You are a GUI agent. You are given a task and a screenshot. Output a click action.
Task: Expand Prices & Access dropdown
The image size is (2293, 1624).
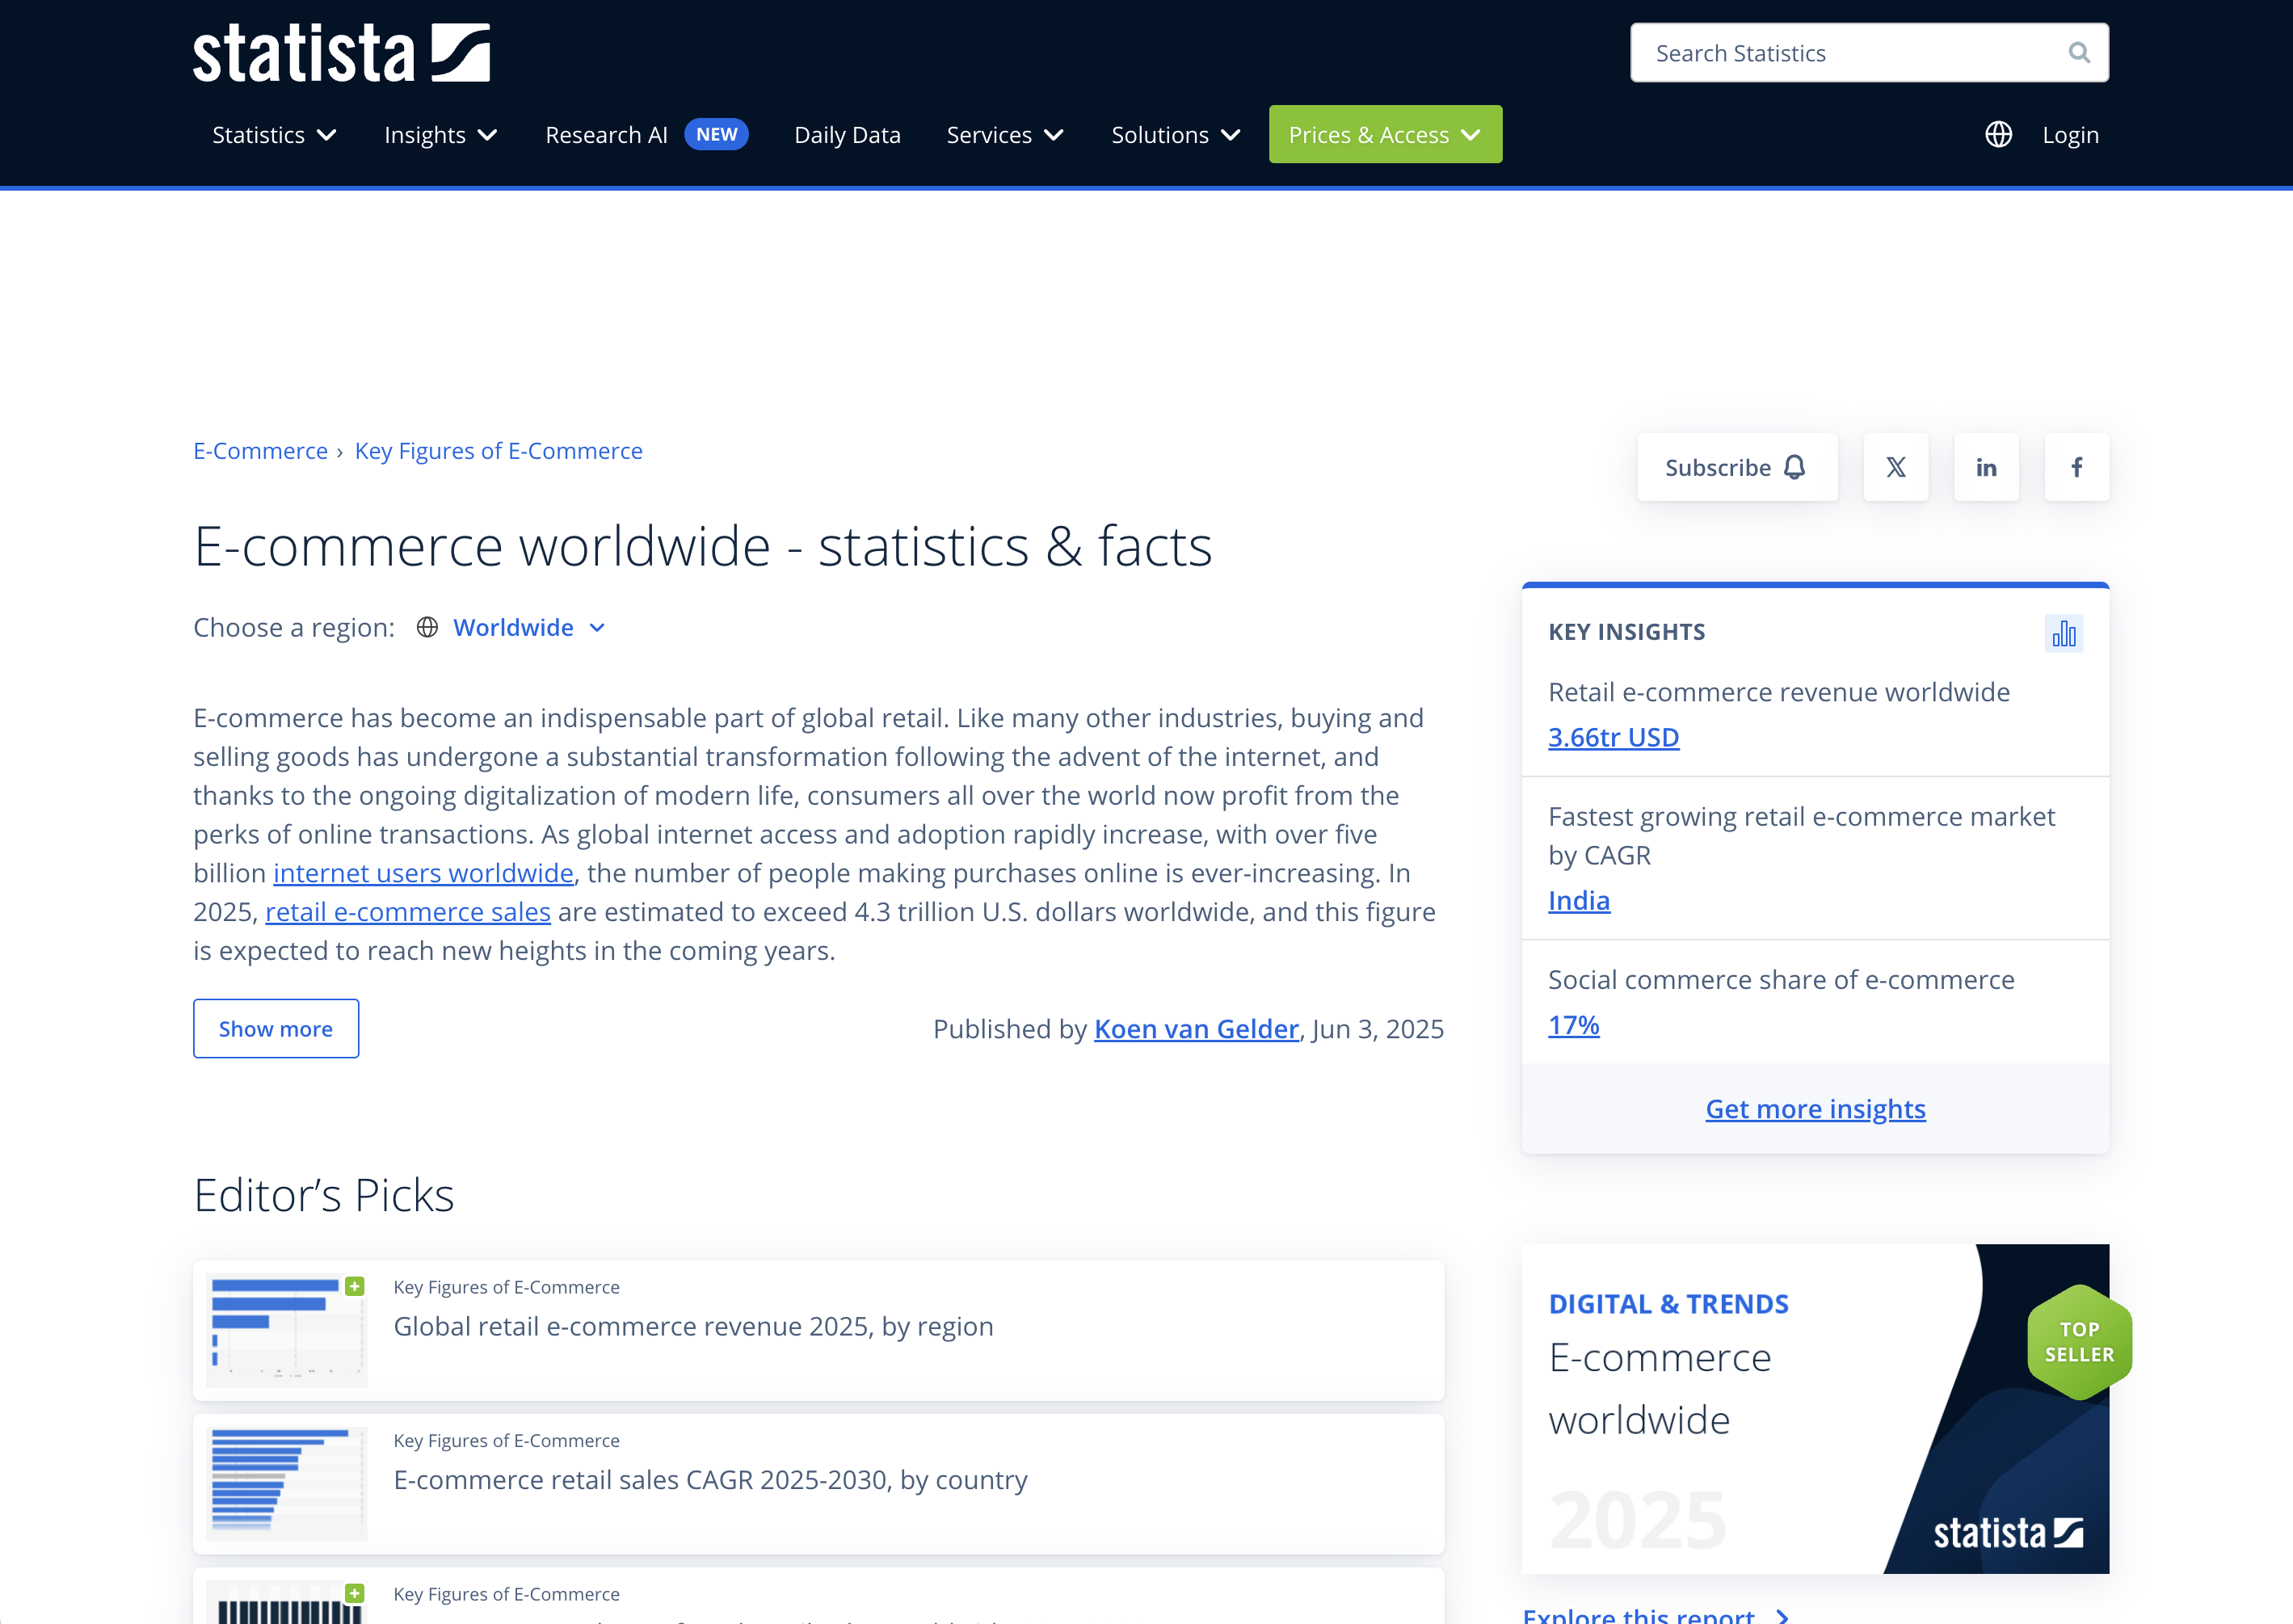tap(1384, 135)
